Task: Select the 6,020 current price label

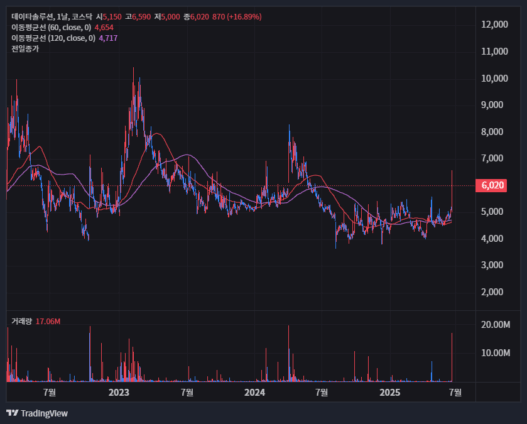Action: (x=491, y=185)
